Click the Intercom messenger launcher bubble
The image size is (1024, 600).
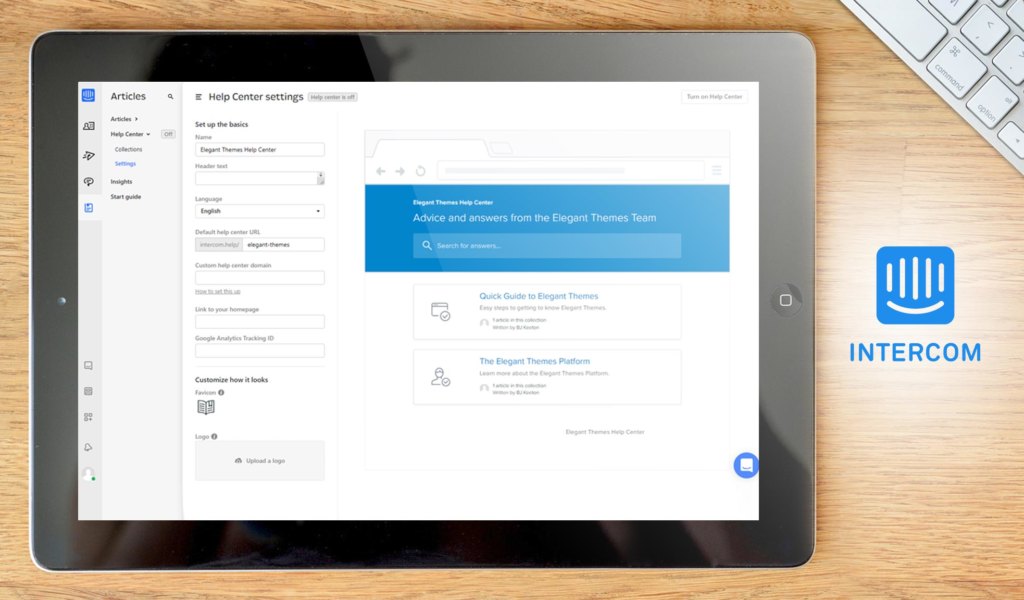pos(745,465)
